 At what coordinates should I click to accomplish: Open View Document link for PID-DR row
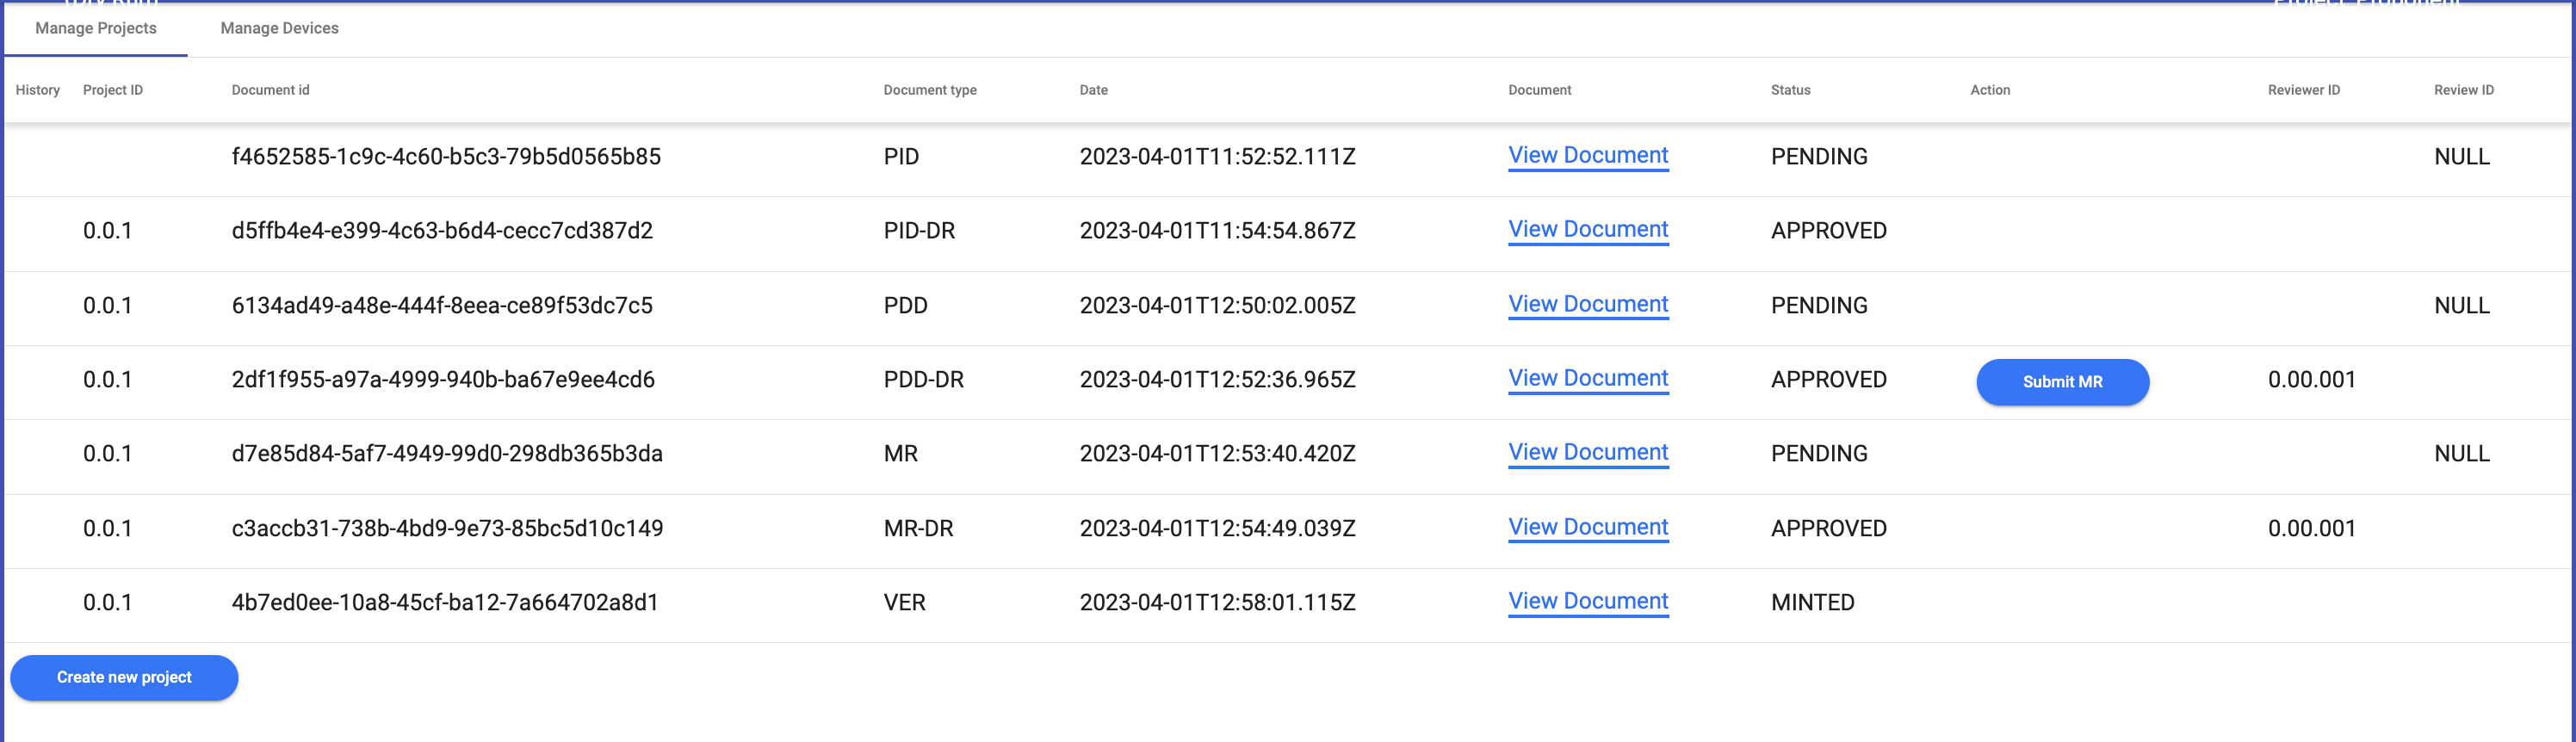1587,230
